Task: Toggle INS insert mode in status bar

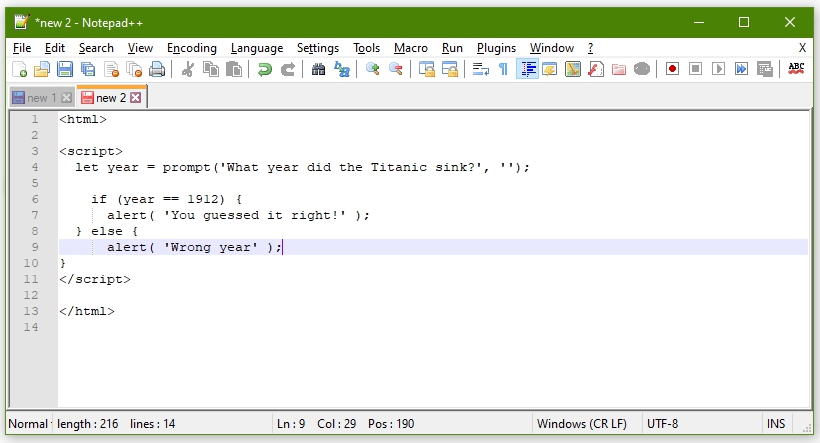Action: coord(776,424)
